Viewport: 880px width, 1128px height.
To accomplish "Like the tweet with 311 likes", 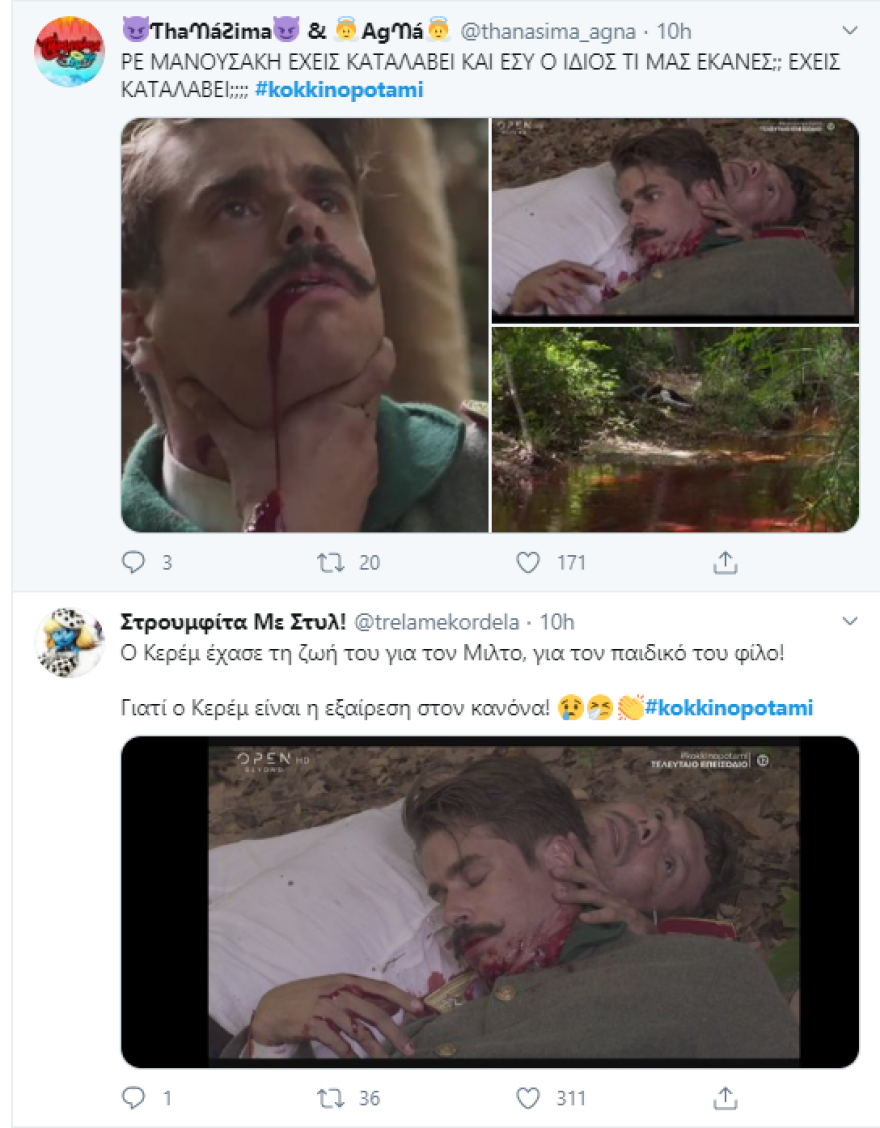I will 528,1098.
